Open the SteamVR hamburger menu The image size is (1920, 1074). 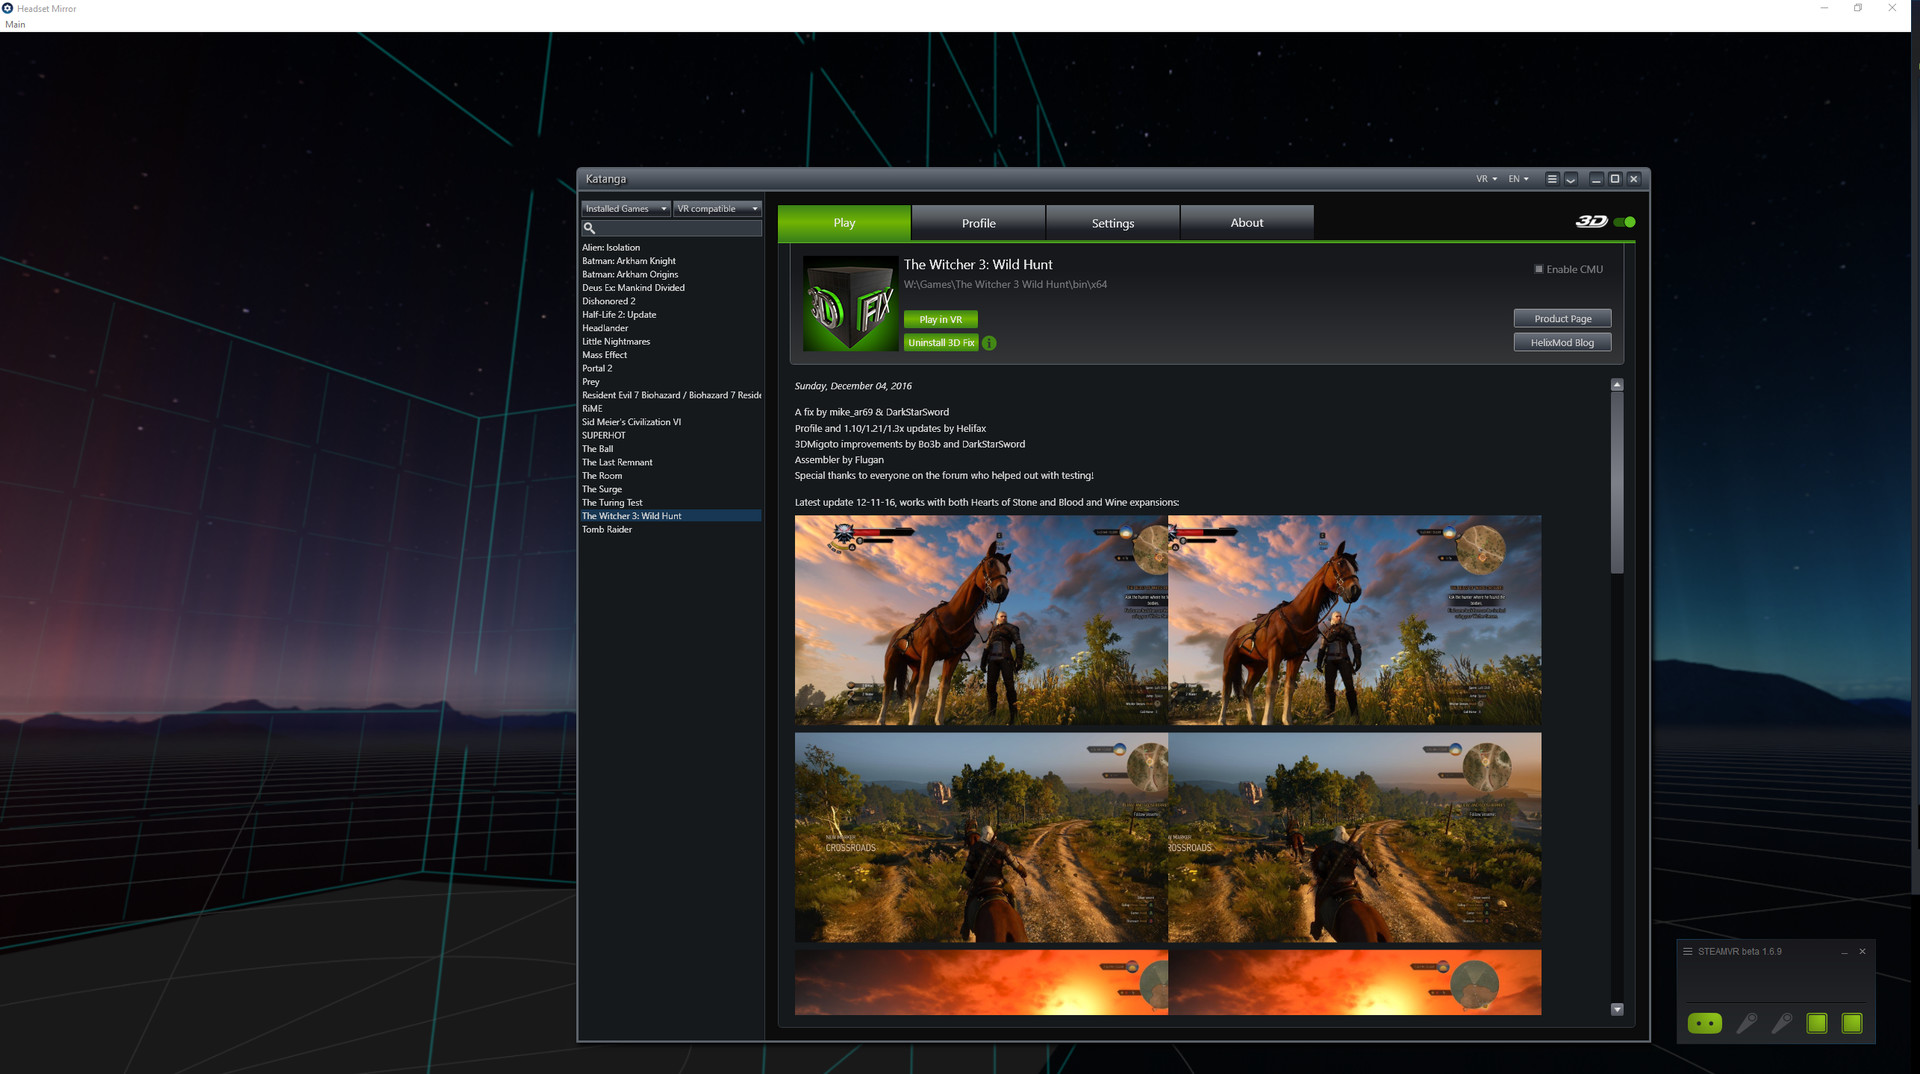[x=1690, y=951]
